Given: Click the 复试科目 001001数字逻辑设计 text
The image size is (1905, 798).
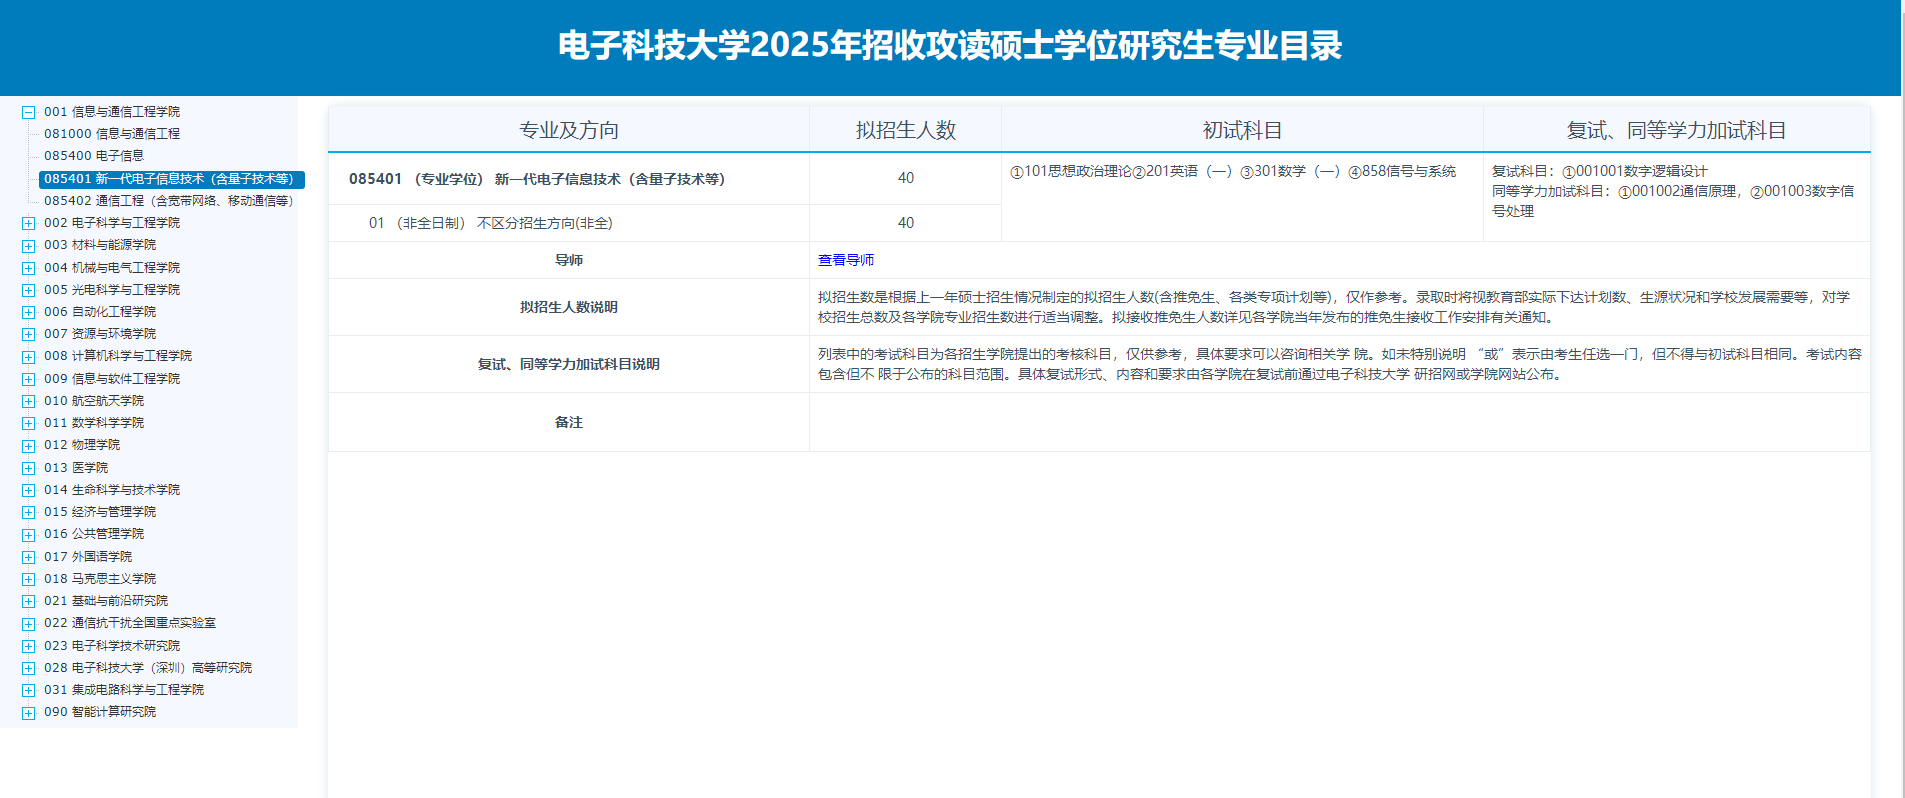Looking at the screenshot, I should pyautogui.click(x=1600, y=171).
